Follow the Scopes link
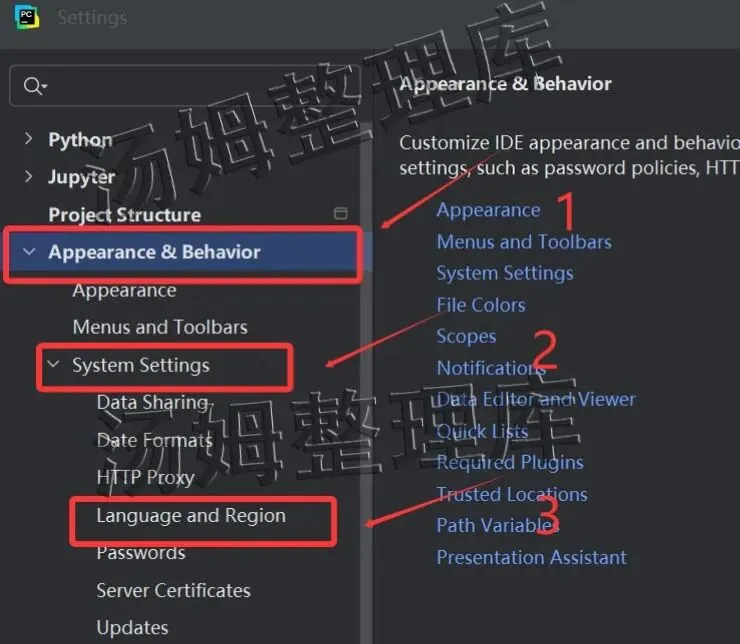This screenshot has height=644, width=740. (466, 336)
